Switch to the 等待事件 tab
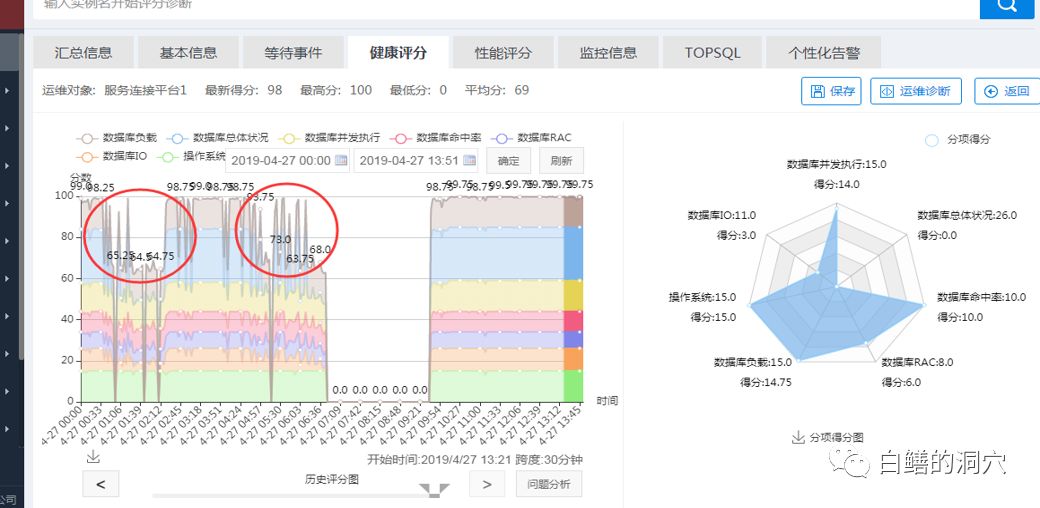This screenshot has width=1040, height=508. [x=293, y=53]
